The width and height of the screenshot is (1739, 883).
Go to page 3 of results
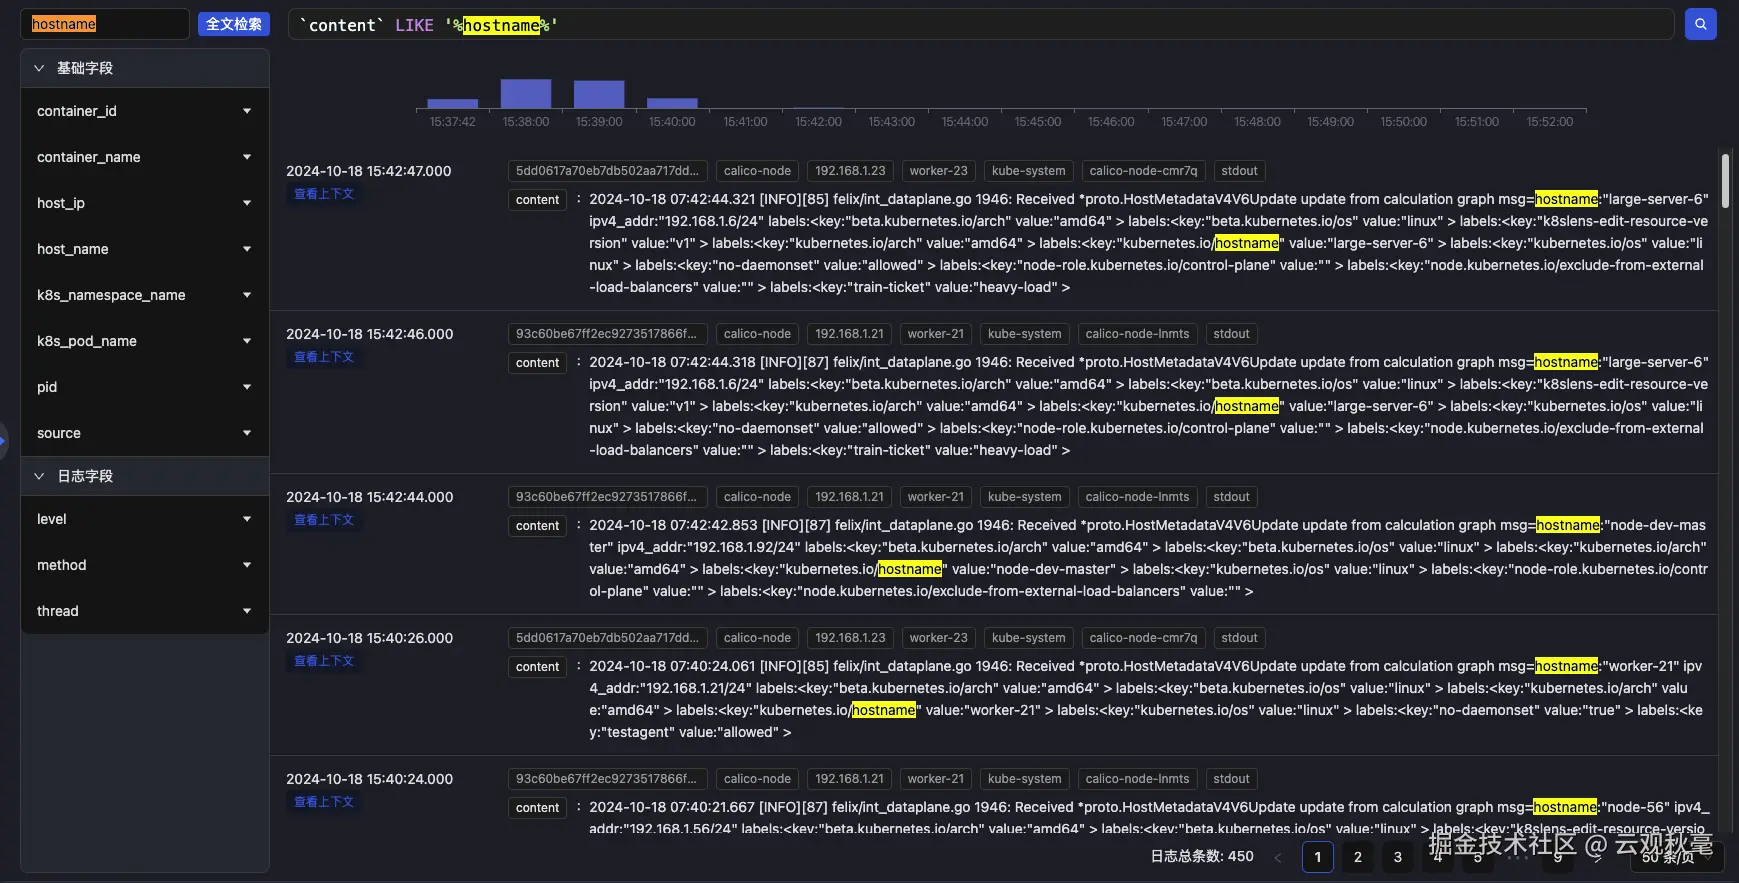pos(1398,857)
